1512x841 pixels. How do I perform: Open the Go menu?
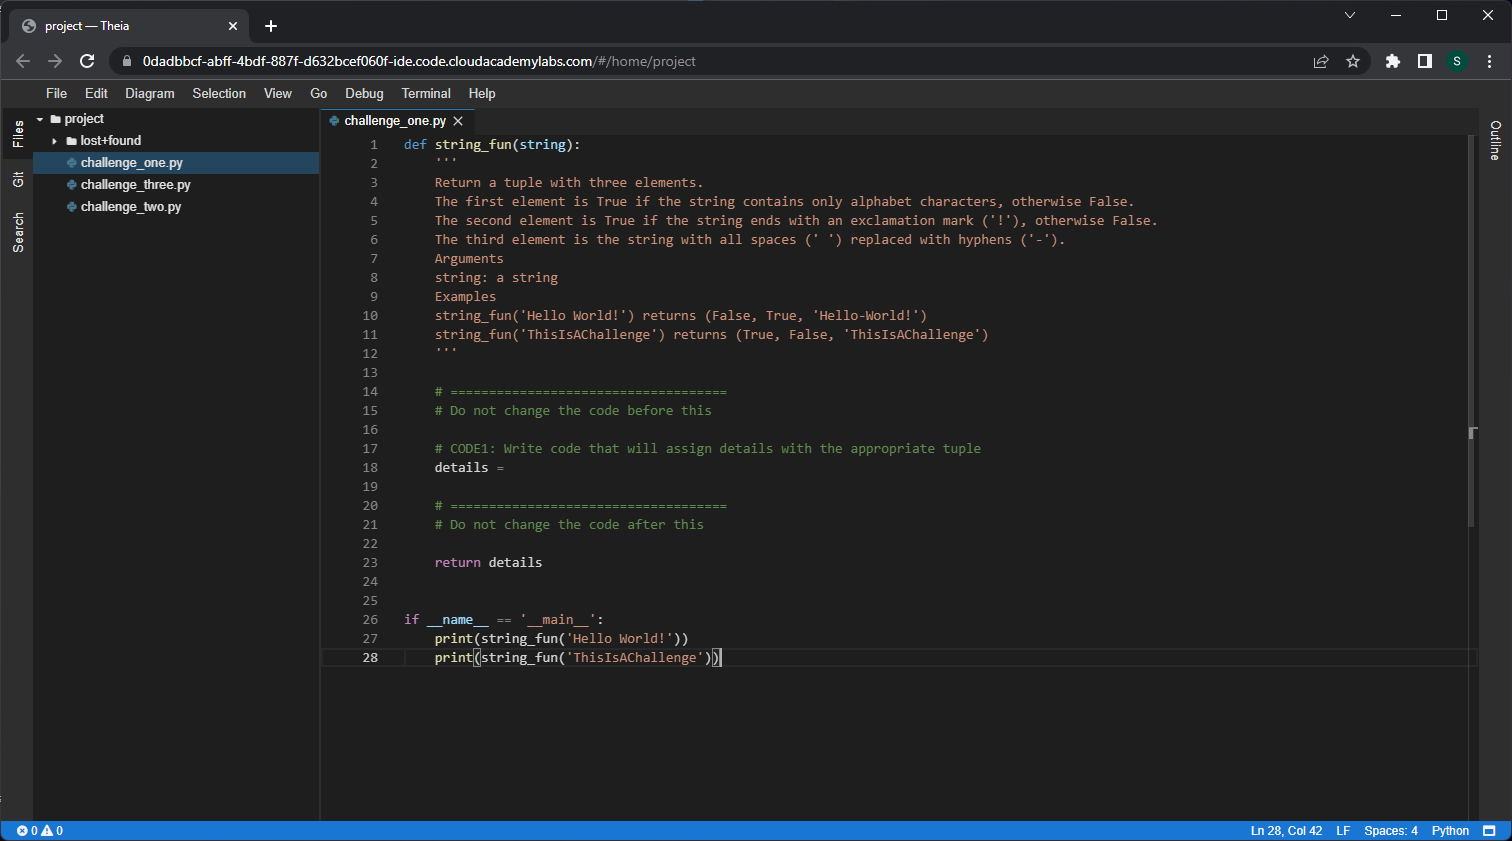click(319, 93)
